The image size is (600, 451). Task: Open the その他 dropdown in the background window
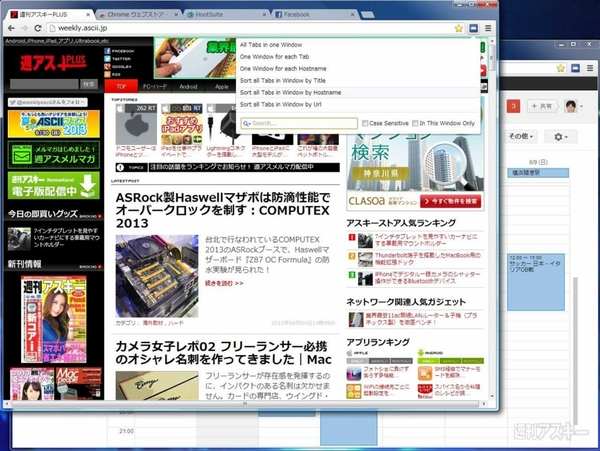click(521, 137)
